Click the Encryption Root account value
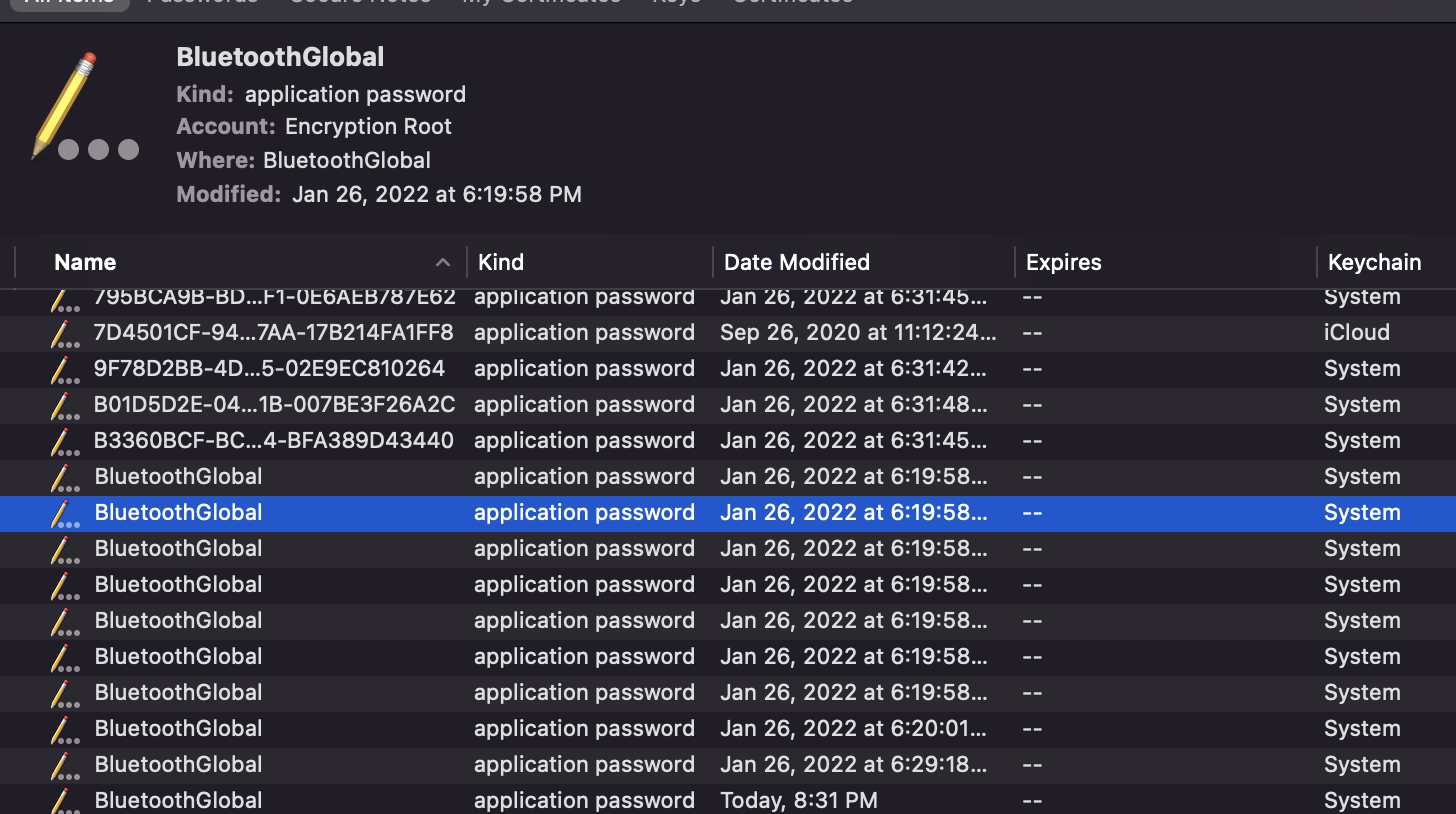This screenshot has height=814, width=1456. click(x=368, y=127)
